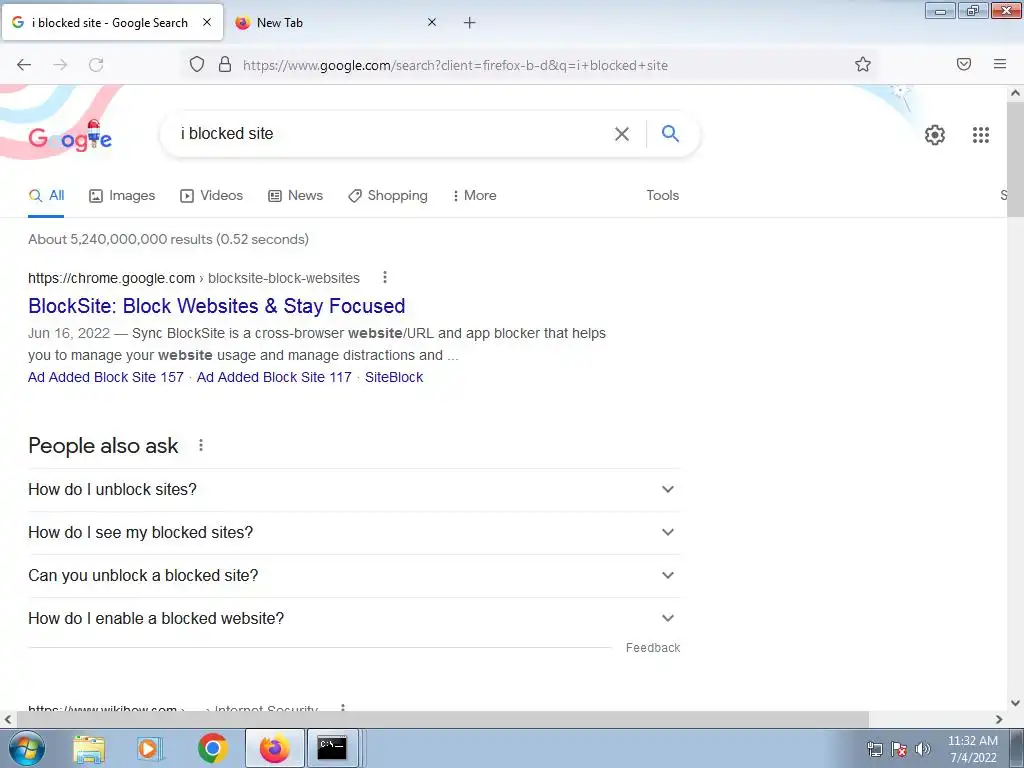This screenshot has width=1024, height=768.
Task: Click the Firefox taskbar icon
Action: [x=274, y=748]
